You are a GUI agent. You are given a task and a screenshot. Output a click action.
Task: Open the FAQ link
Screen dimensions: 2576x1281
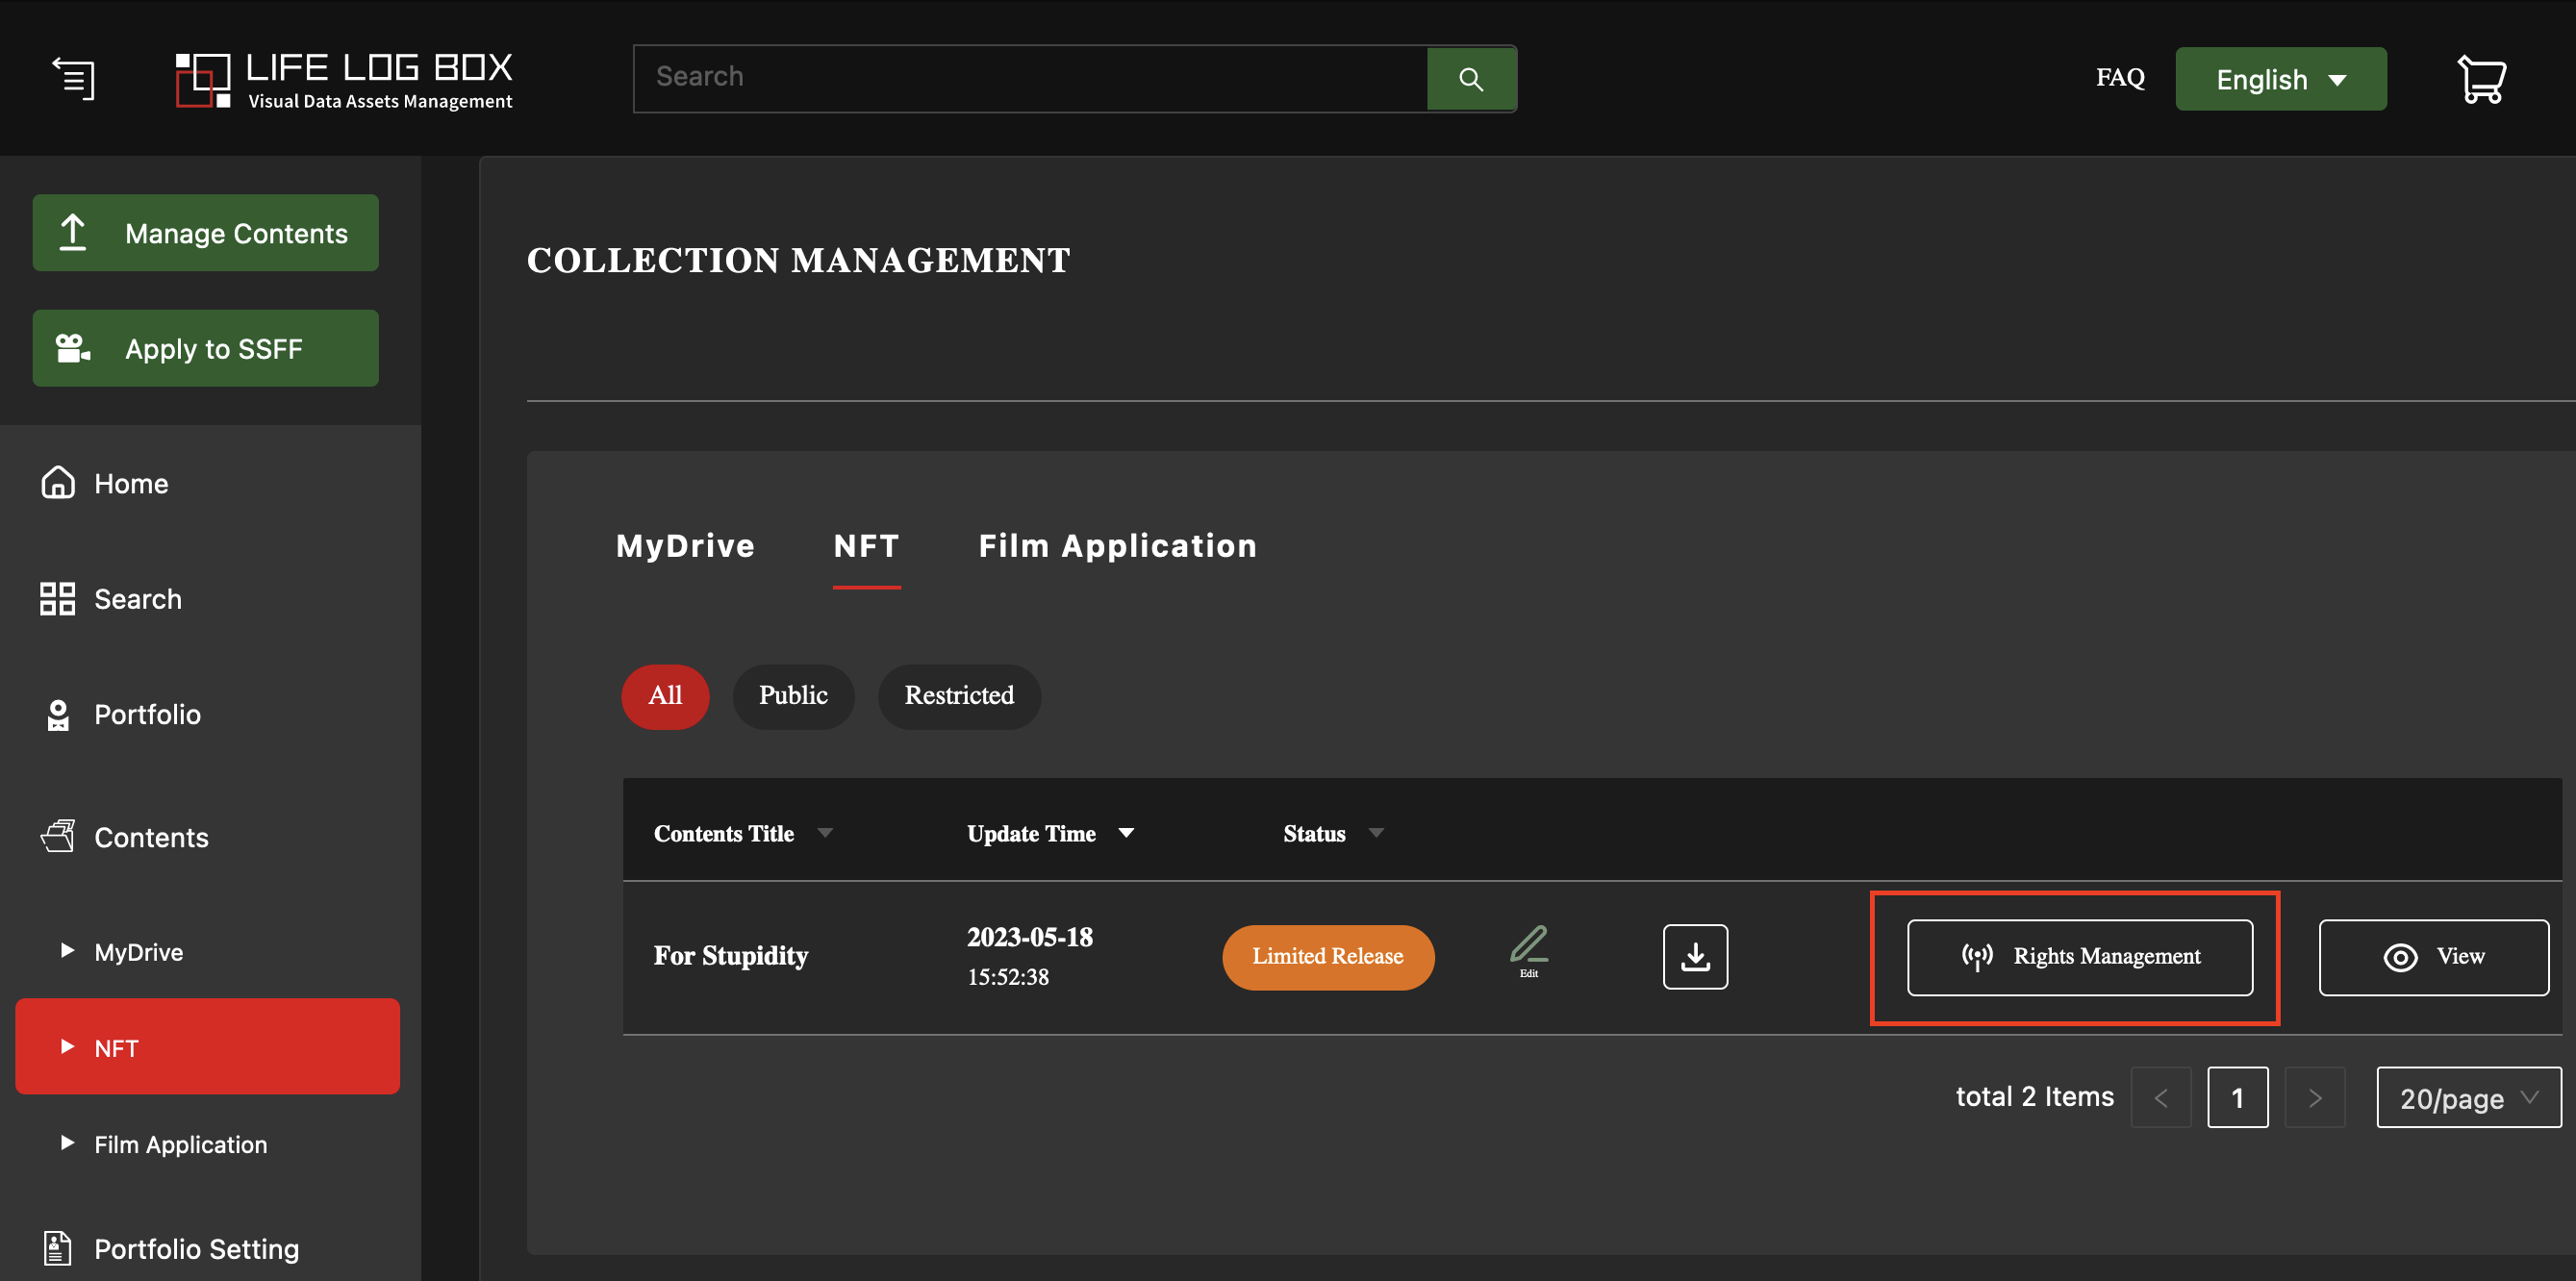point(2120,78)
